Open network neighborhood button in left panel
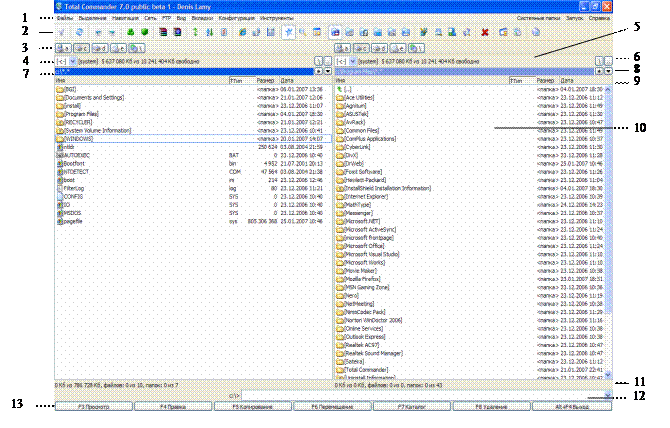Image resolution: width=670 pixels, height=428 pixels. point(136,48)
